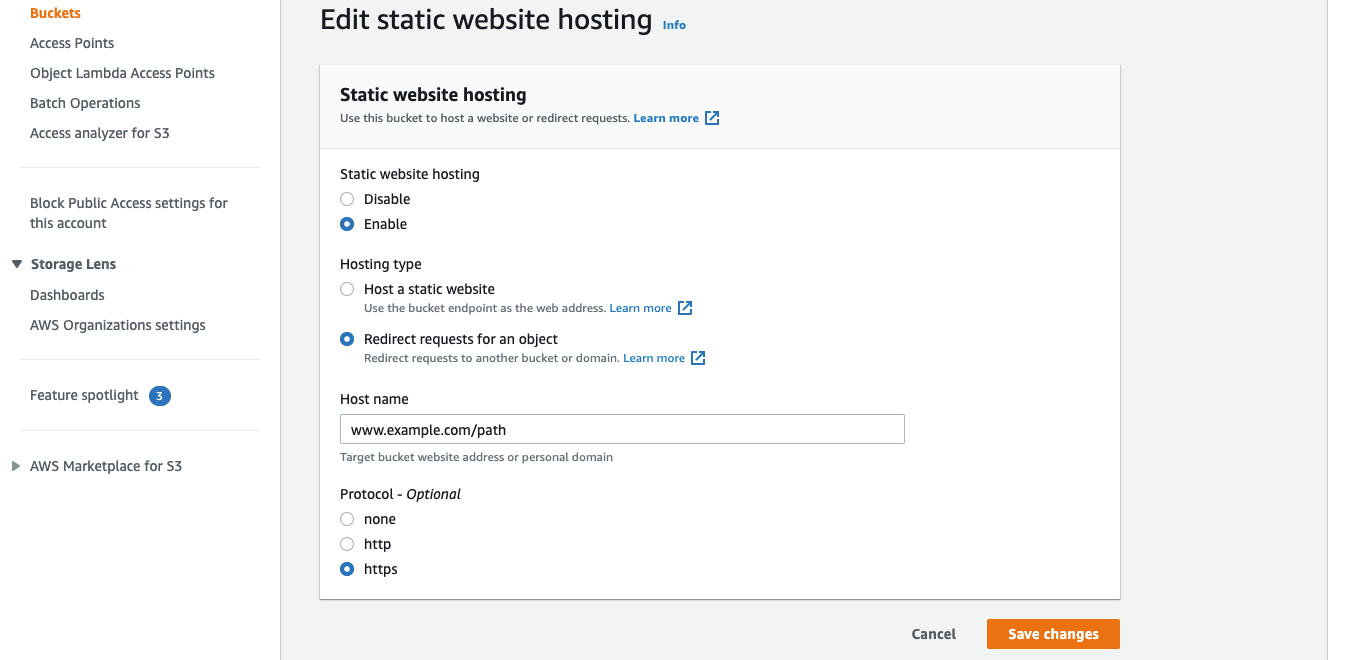This screenshot has width=1368, height=660.
Task: Choose Redirect requests for an object option
Action: click(x=347, y=339)
